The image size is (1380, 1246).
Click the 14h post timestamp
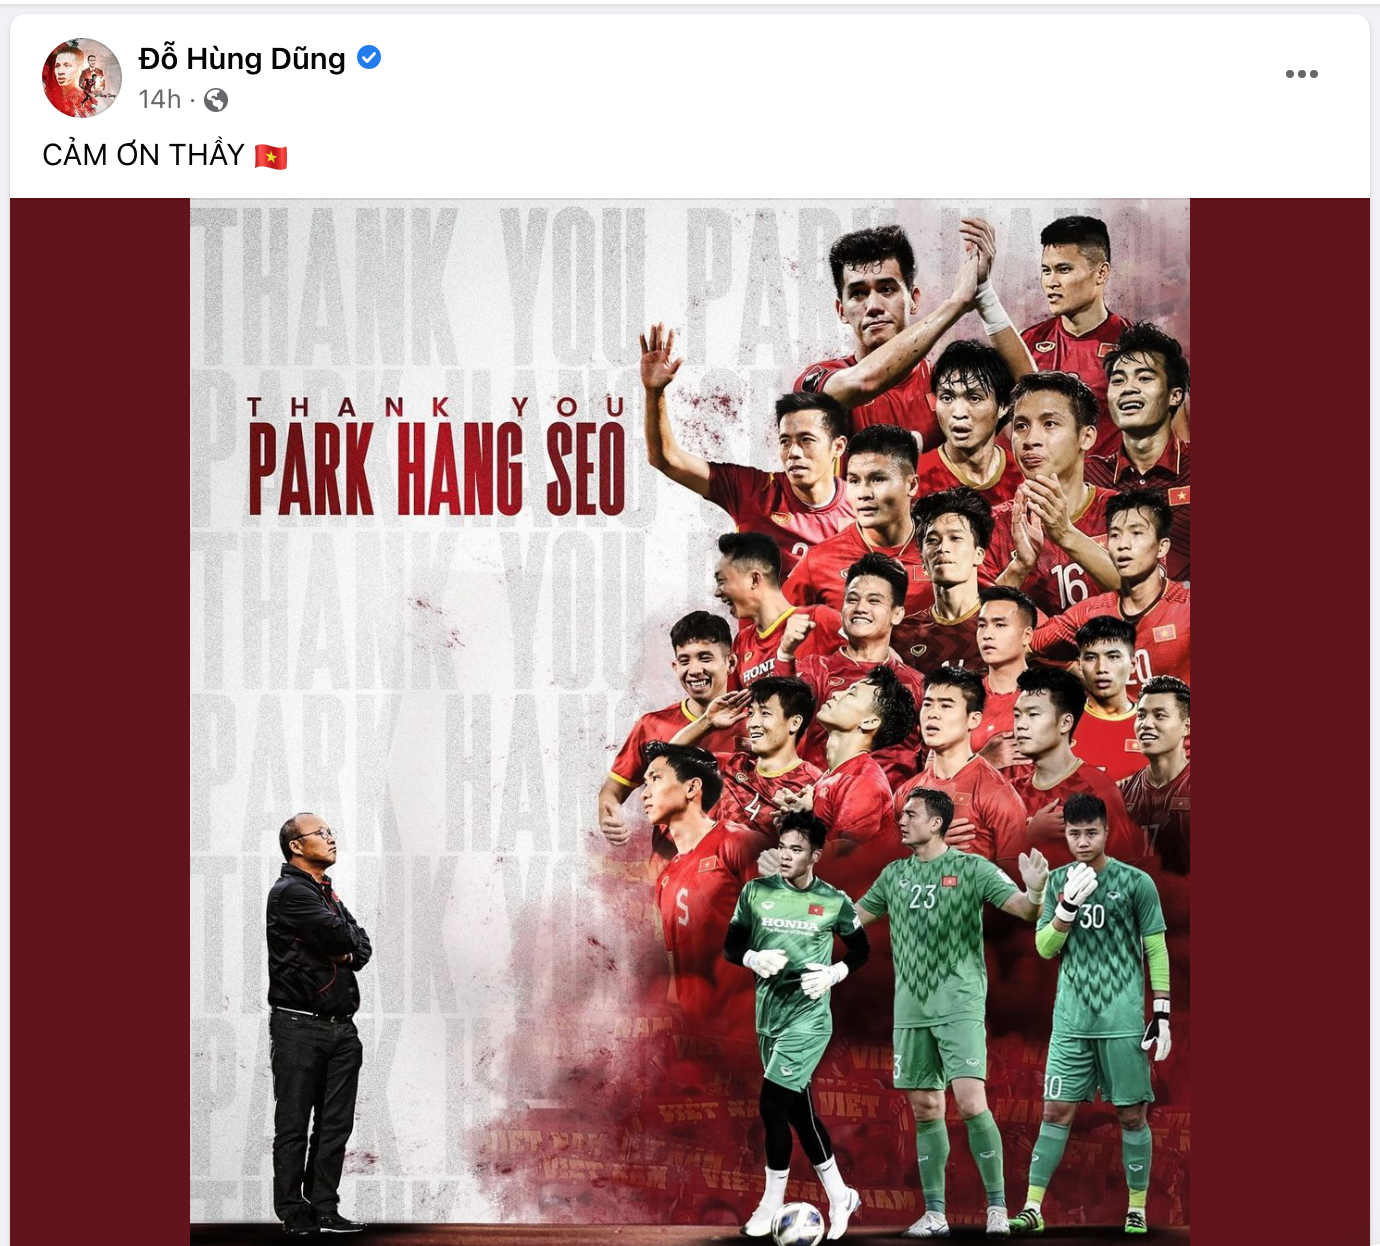(160, 100)
